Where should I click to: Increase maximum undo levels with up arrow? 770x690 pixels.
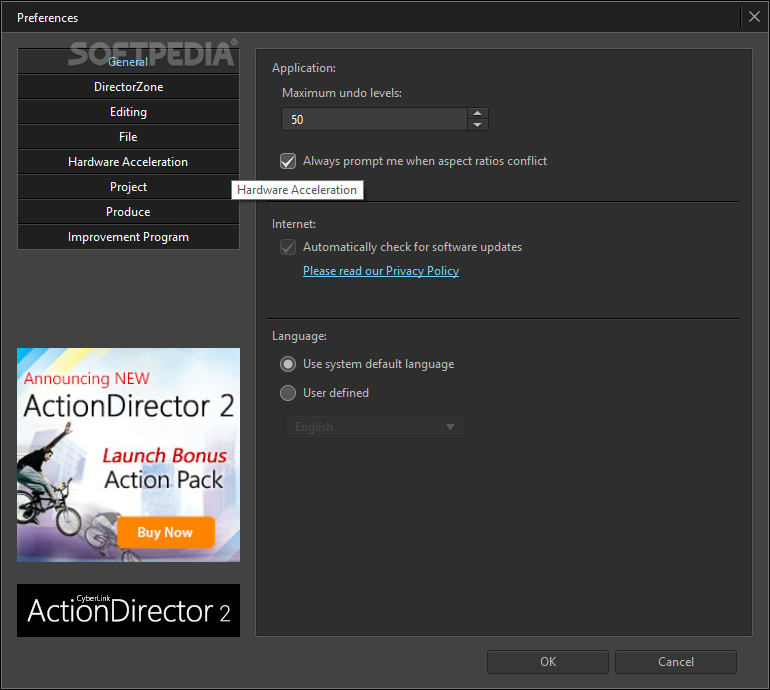click(x=477, y=113)
